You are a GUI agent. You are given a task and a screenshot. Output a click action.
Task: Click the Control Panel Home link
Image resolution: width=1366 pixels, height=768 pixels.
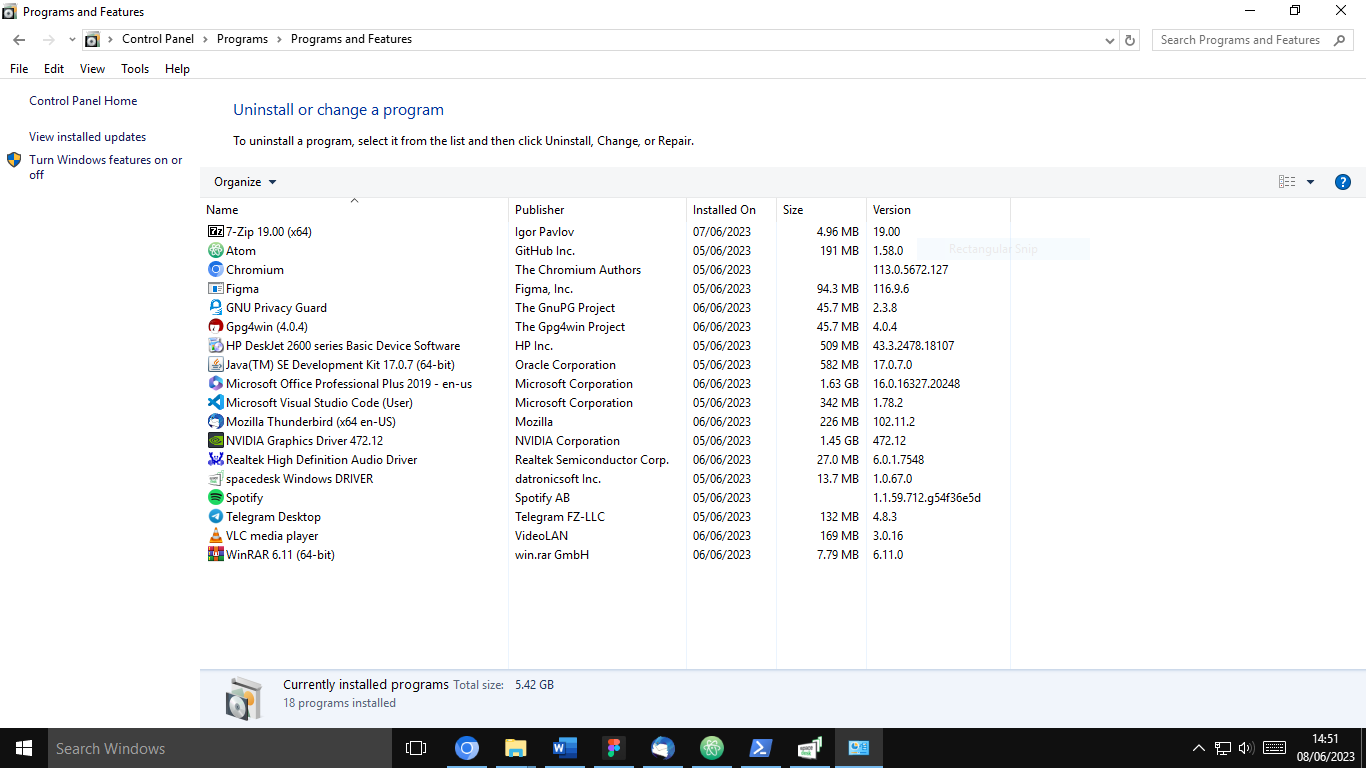[83, 101]
